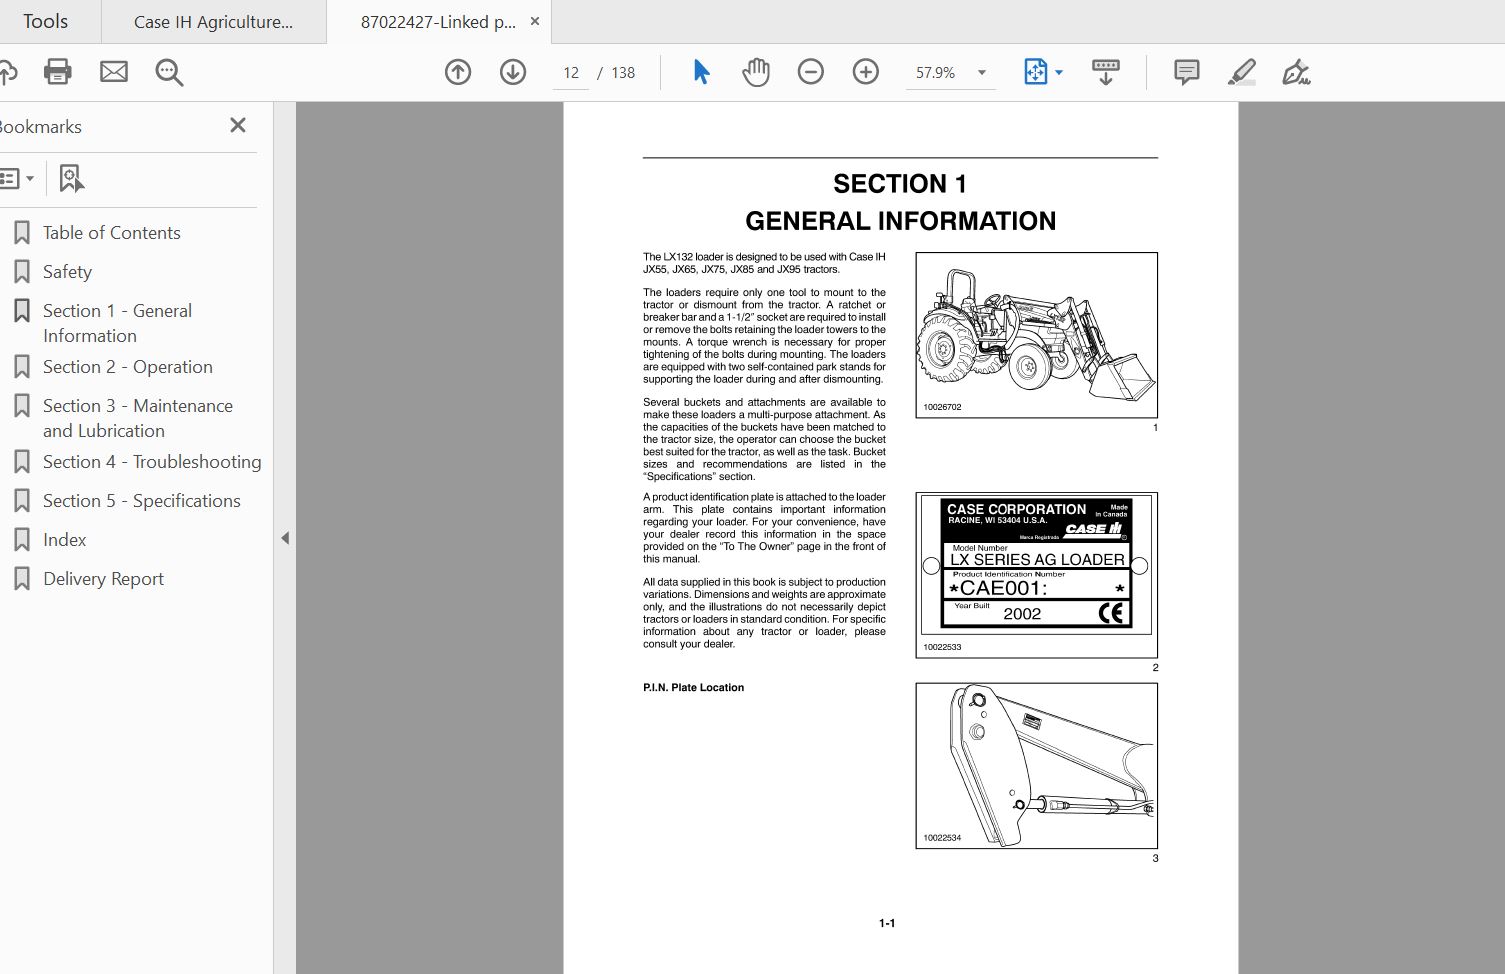Click the email envelope icon
This screenshot has height=974, width=1505.
point(114,72)
